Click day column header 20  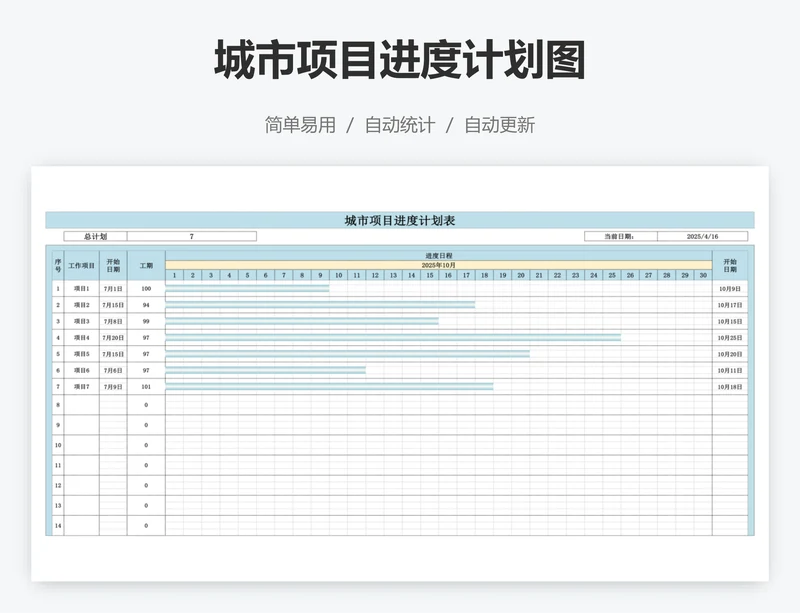[521, 275]
